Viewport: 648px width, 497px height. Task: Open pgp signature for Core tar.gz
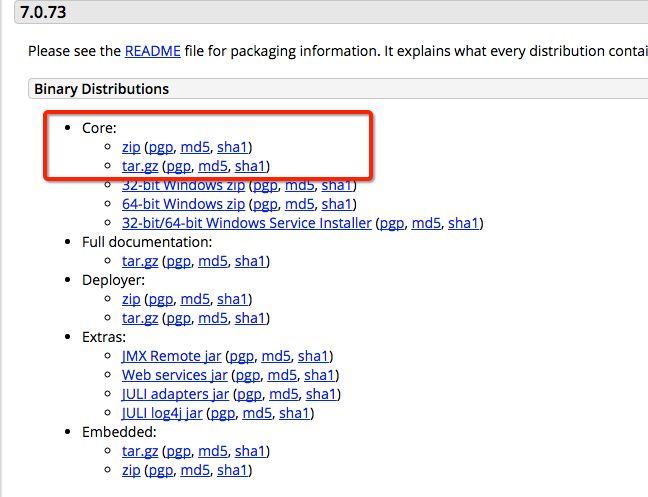[179, 166]
